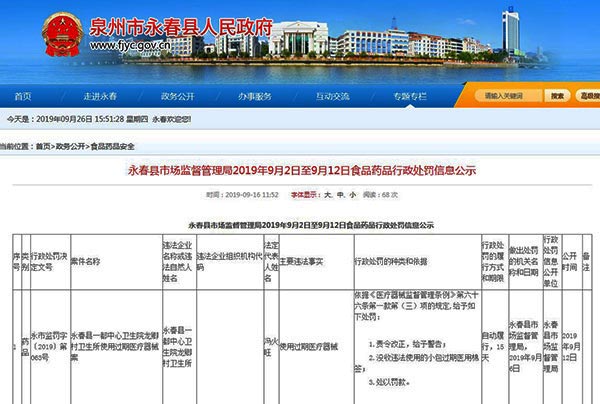Open the 首页 navigation tab

[x=22, y=96]
